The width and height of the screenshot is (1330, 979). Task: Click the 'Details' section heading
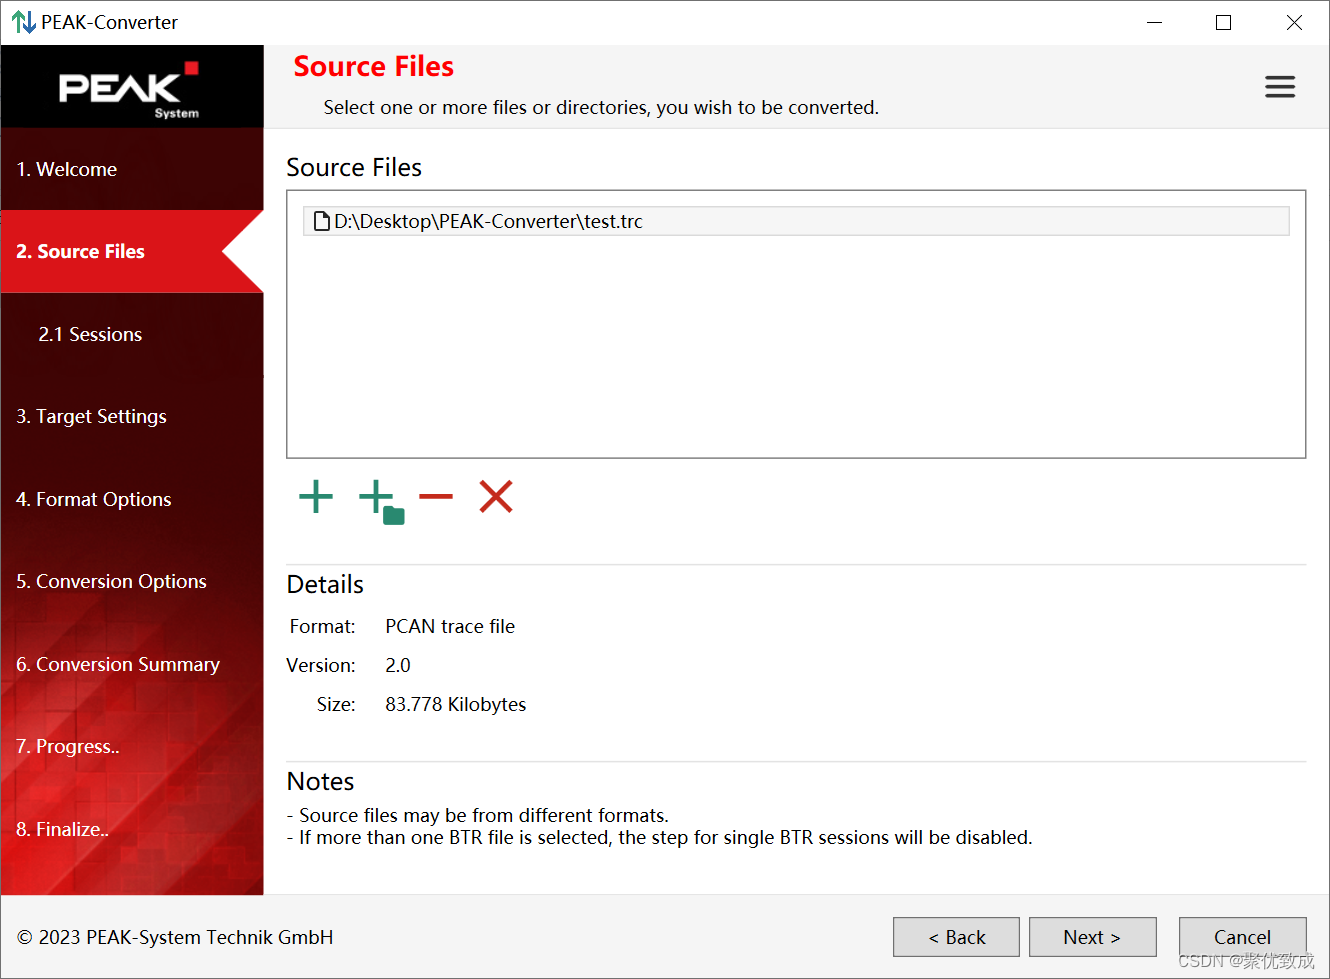(x=325, y=584)
